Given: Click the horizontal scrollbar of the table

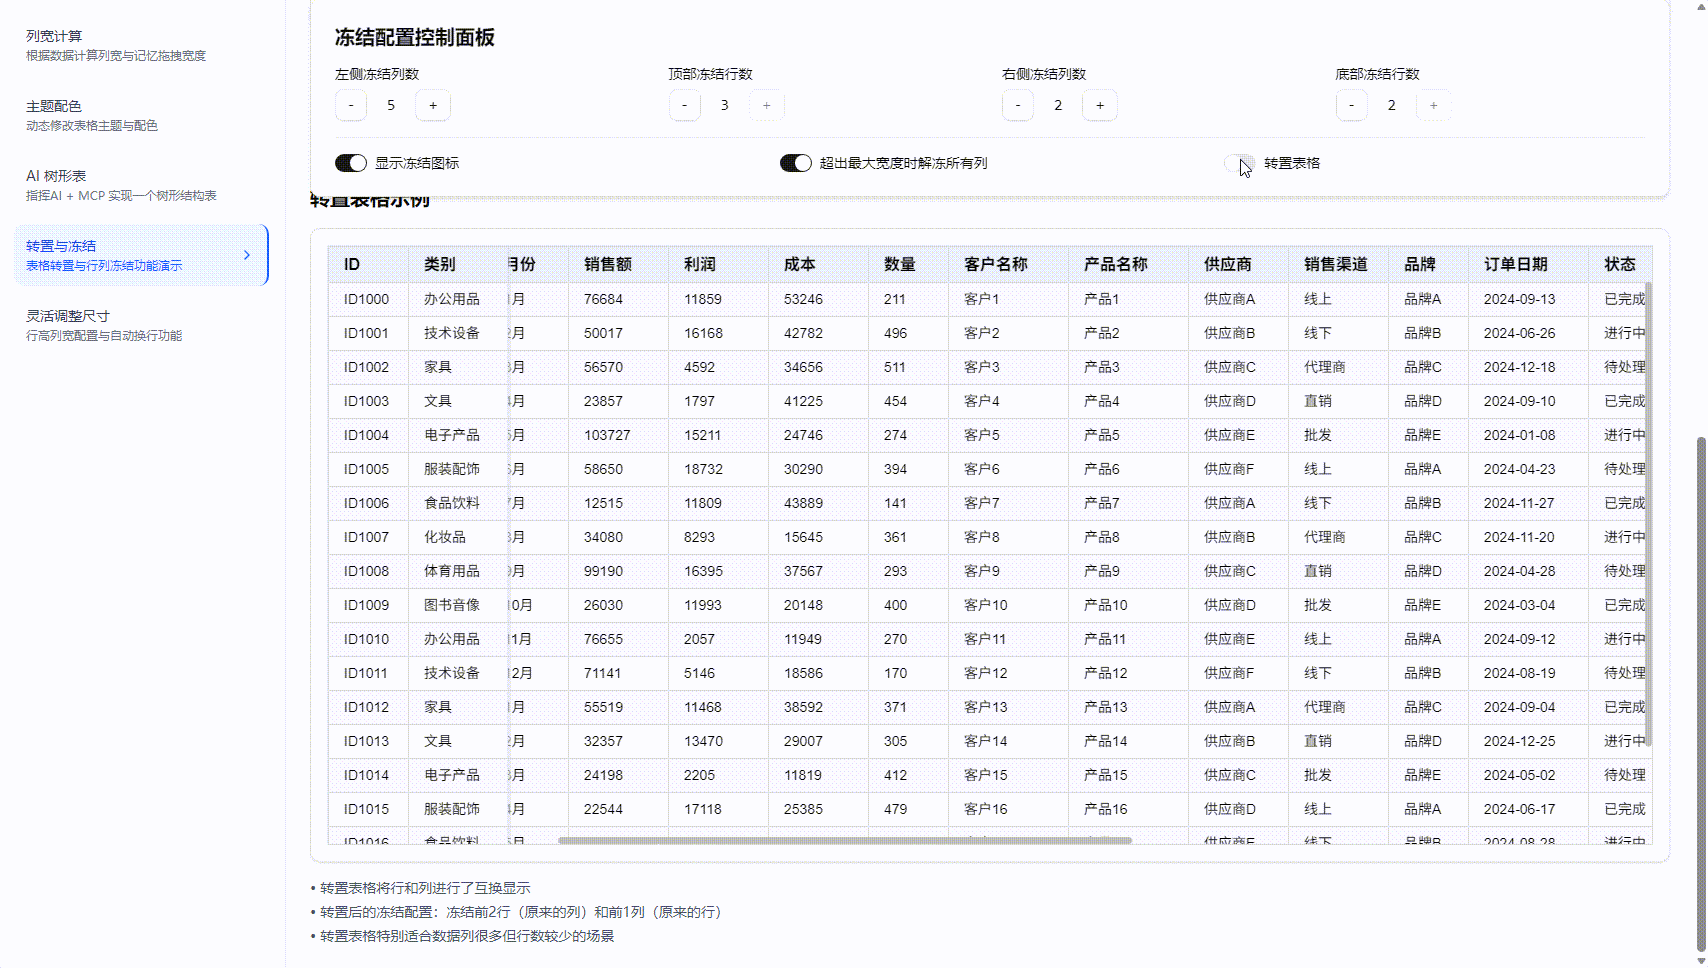Looking at the screenshot, I should point(845,840).
